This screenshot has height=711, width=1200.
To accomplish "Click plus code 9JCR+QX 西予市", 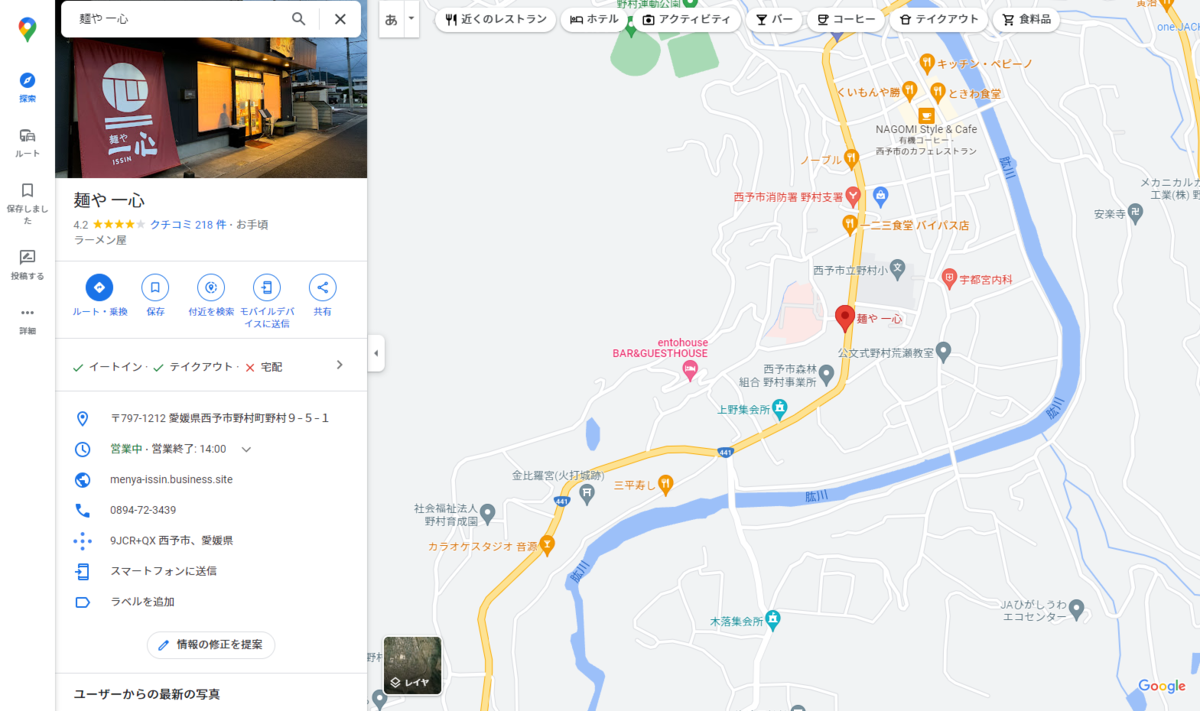I will [x=211, y=540].
